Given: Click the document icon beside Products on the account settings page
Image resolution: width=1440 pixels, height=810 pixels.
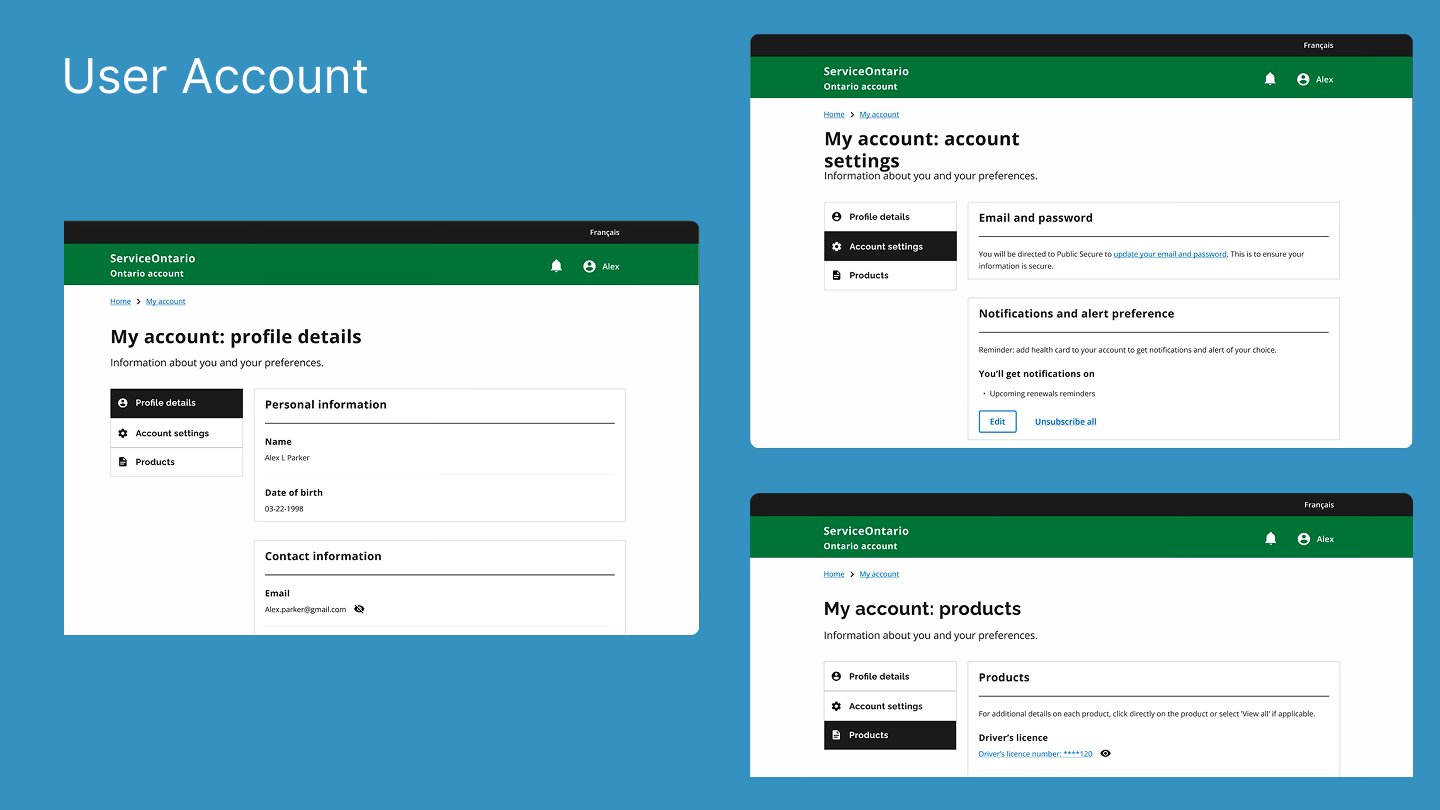Looking at the screenshot, I should pos(836,275).
